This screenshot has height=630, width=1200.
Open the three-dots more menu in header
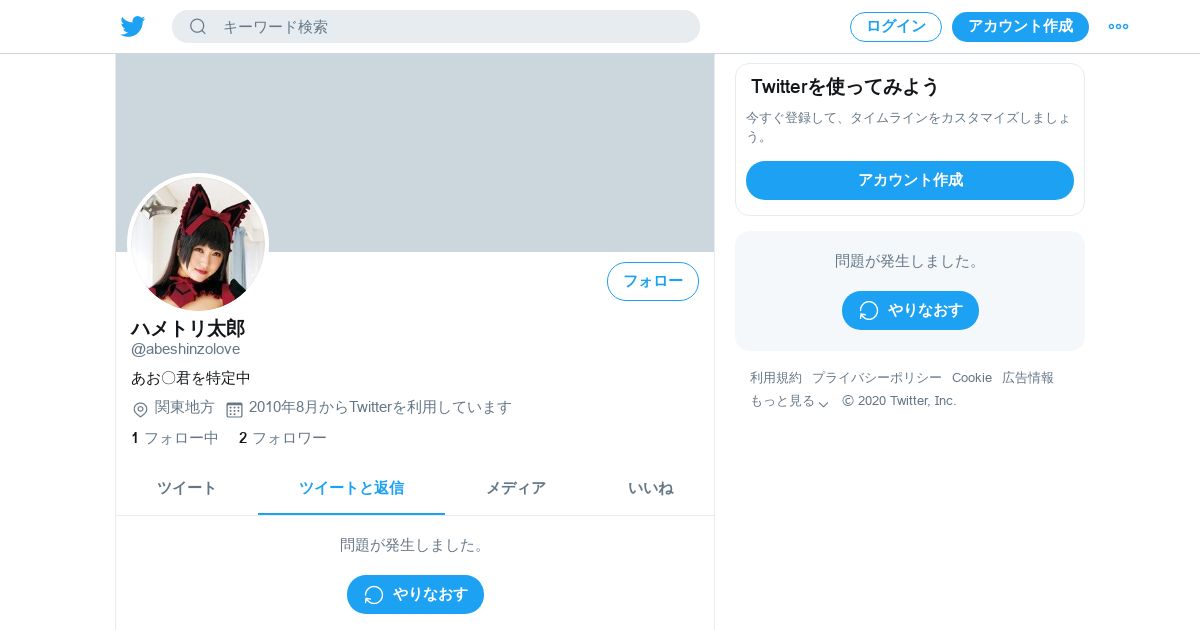(1118, 27)
